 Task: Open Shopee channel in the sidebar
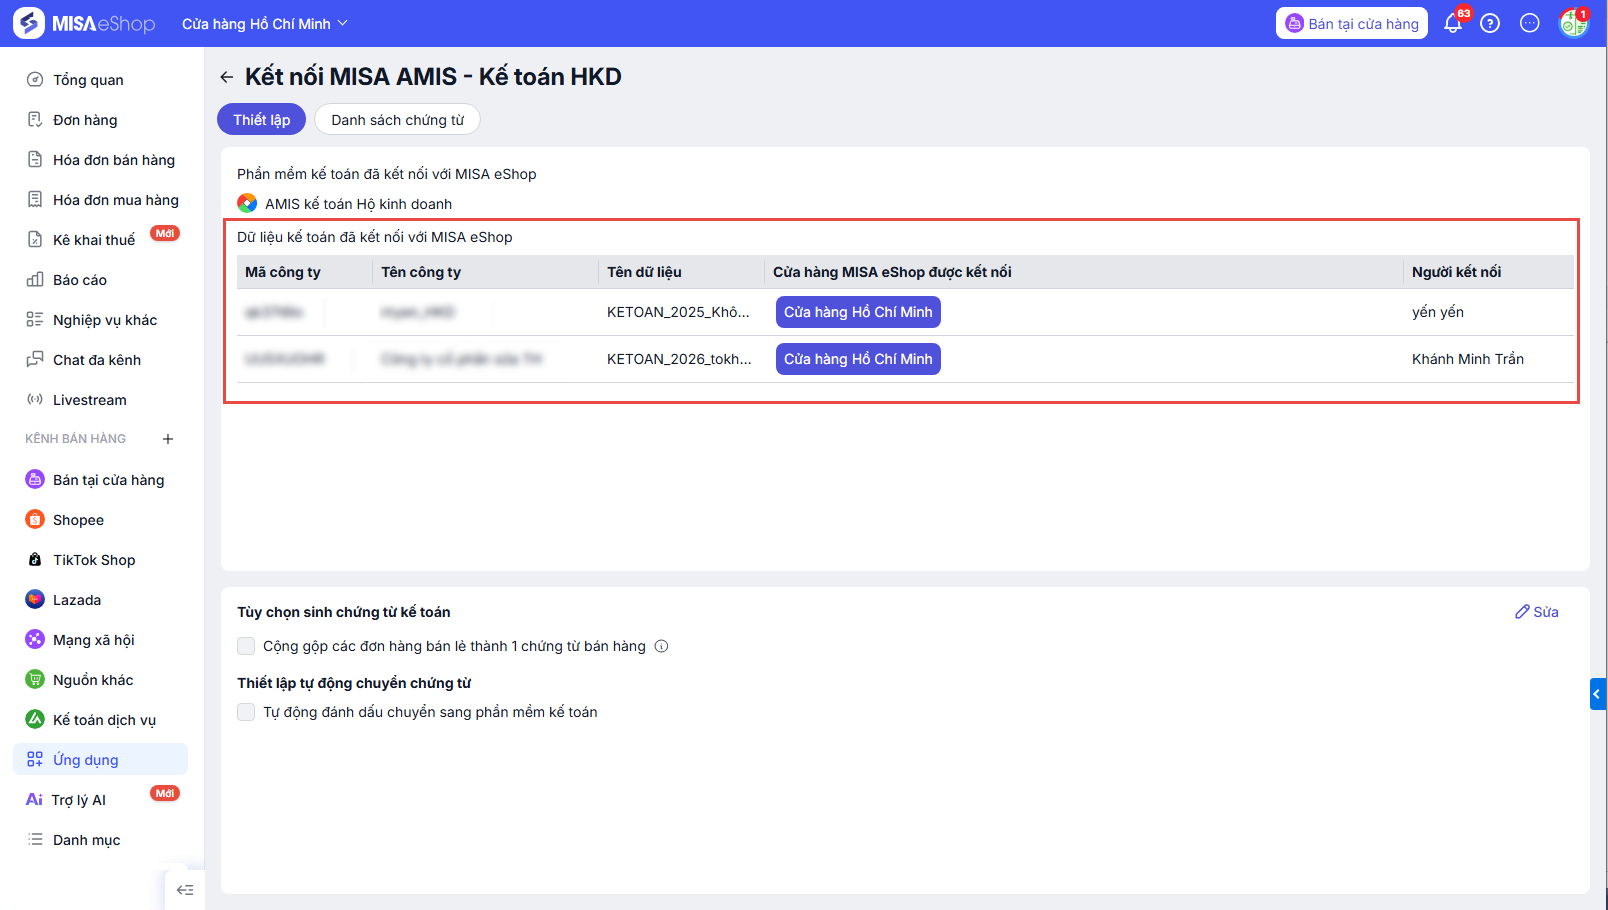click(x=100, y=520)
